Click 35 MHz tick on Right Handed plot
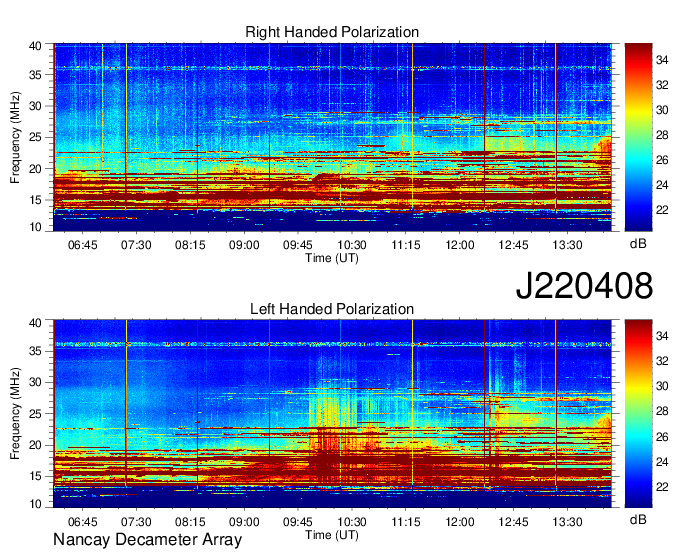This screenshot has width=680, height=552. coord(35,75)
